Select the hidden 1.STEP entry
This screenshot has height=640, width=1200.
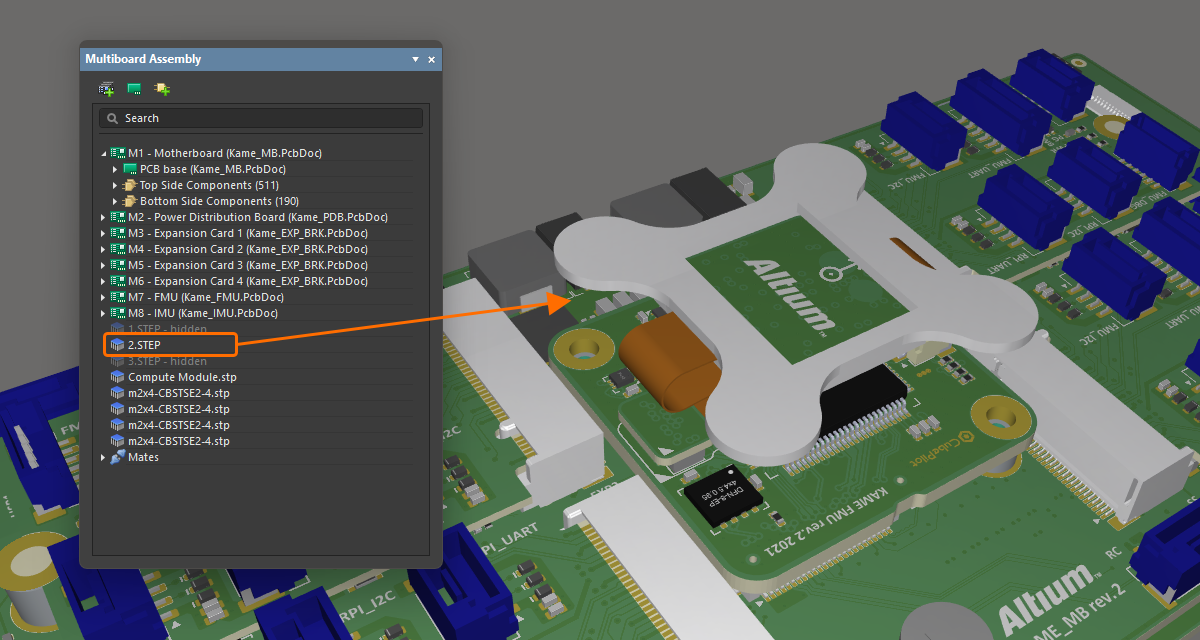167,329
